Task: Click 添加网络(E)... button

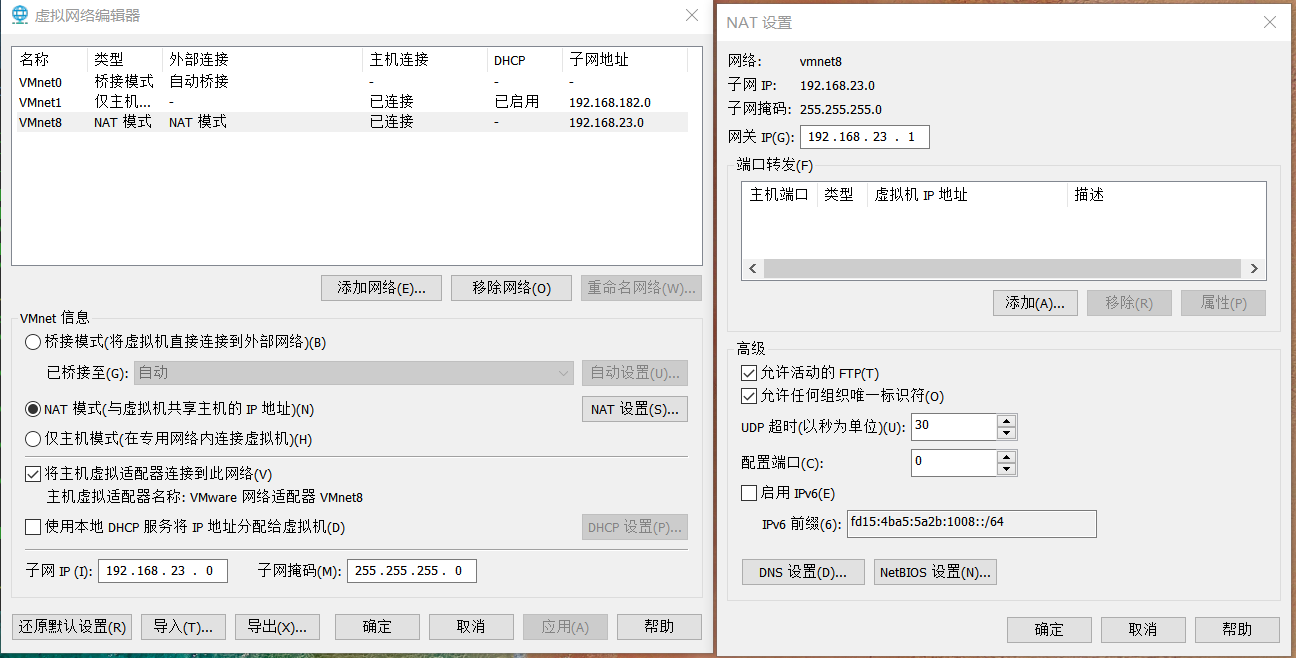Action: [381, 288]
